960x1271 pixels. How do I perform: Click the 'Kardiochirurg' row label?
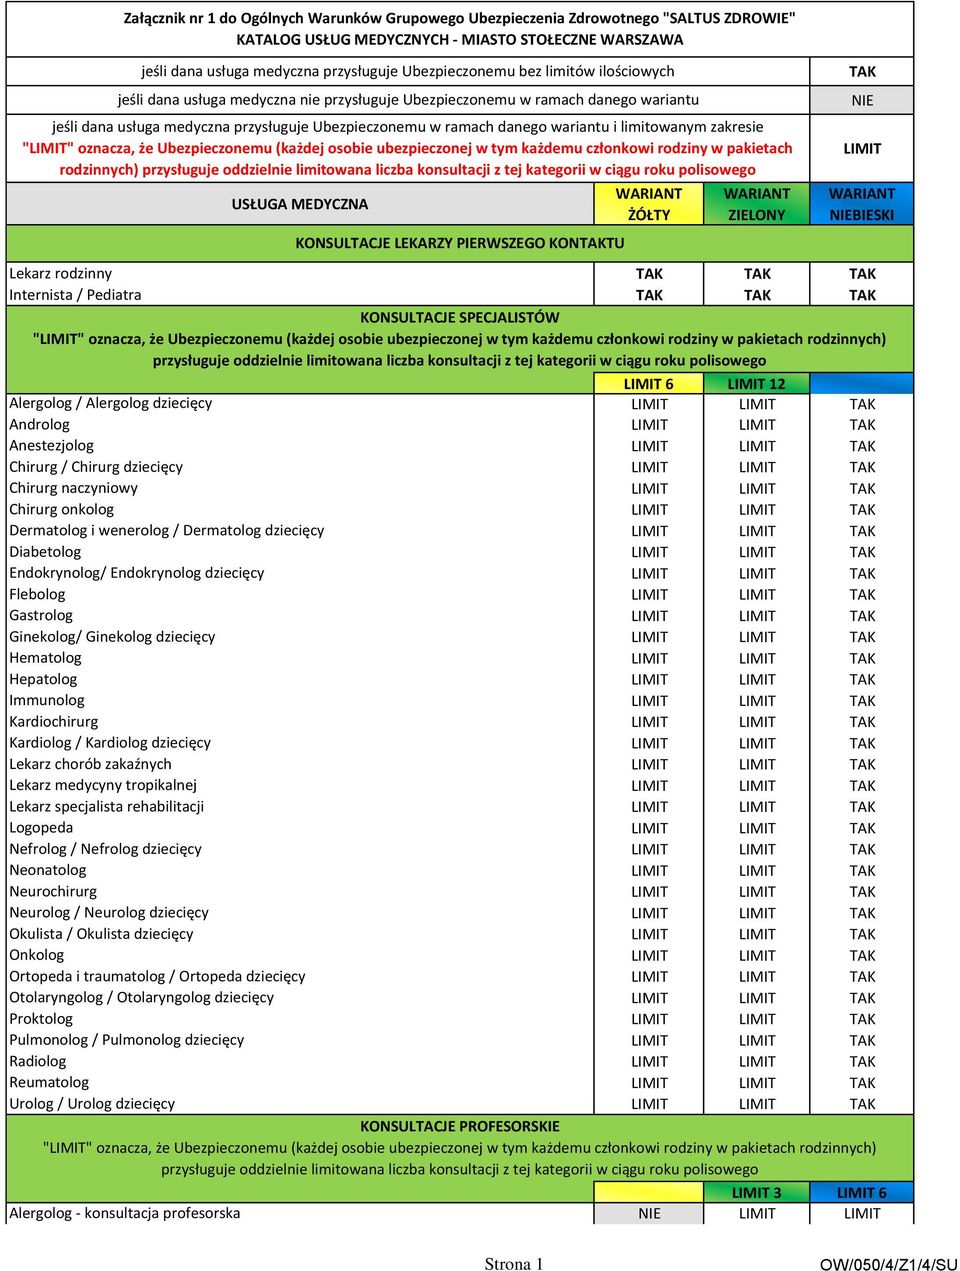point(54,722)
